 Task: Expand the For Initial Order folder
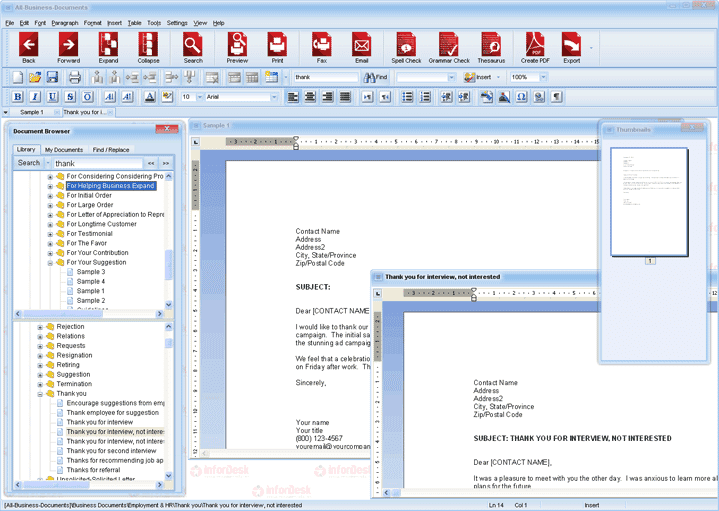(x=50, y=196)
